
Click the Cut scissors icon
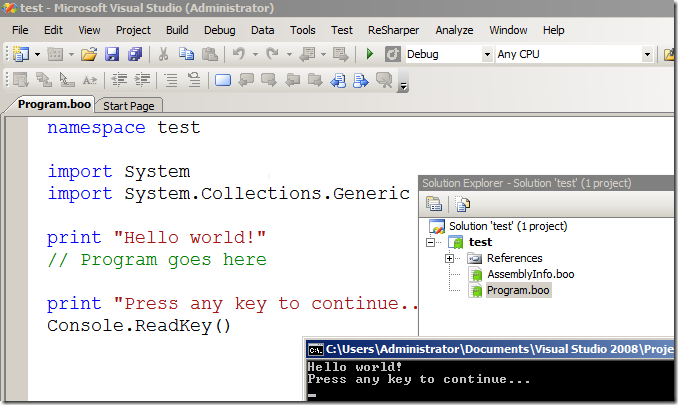point(163,54)
